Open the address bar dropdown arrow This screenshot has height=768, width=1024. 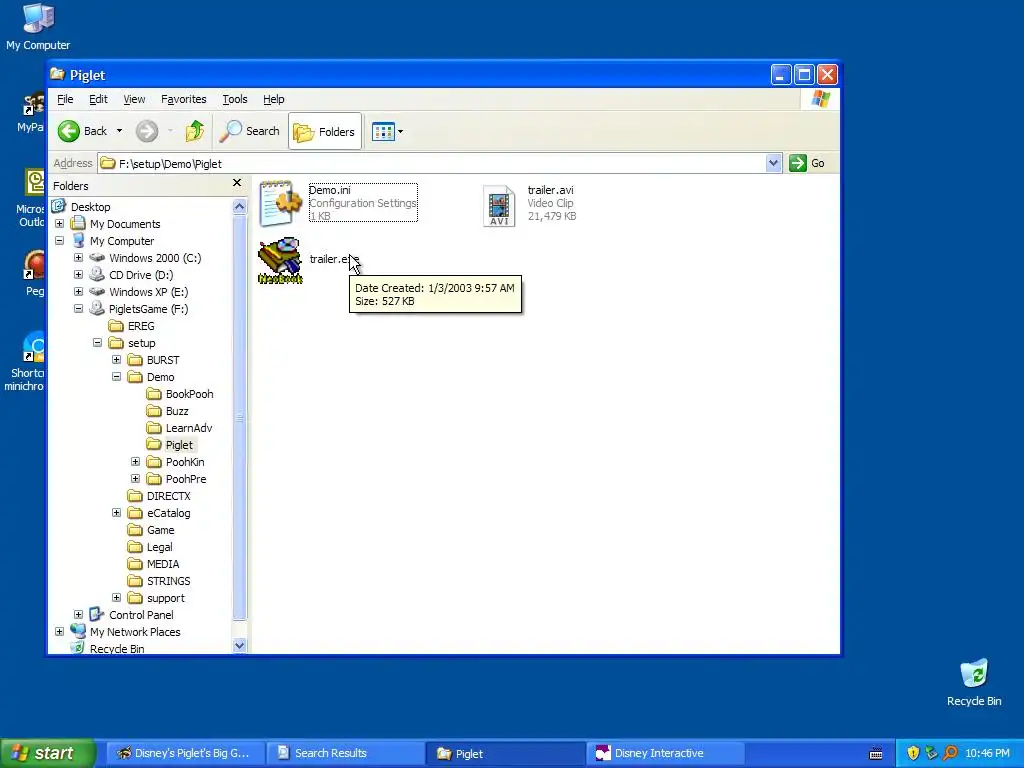click(x=773, y=163)
